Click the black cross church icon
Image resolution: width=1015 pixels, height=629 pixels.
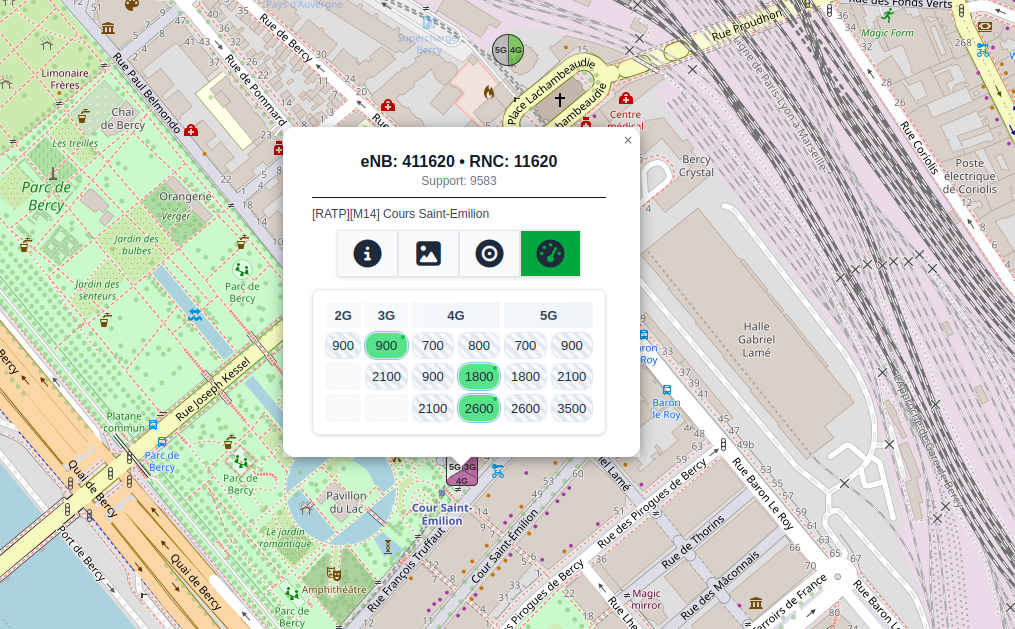tap(560, 100)
